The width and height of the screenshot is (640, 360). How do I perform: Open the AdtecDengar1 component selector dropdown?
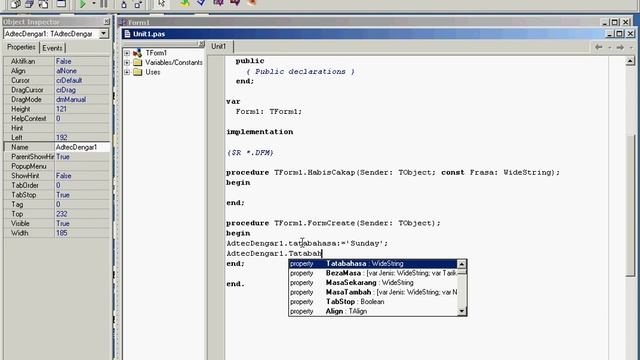coord(104,34)
